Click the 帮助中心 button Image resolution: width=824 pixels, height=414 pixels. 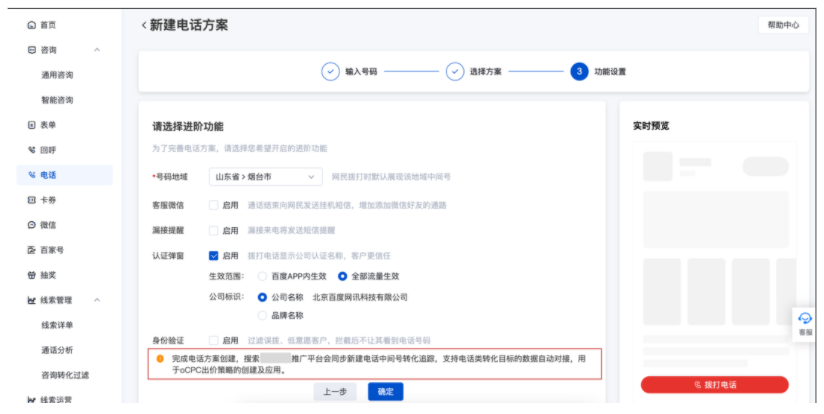coord(783,25)
